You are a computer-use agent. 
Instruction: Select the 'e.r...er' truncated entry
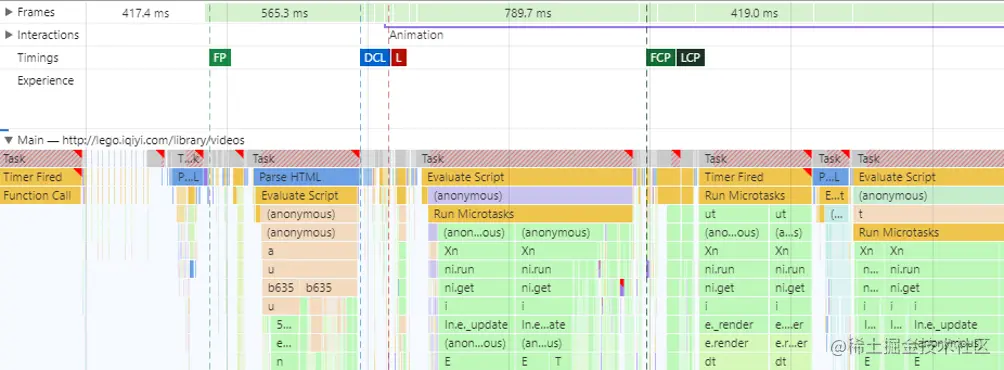pyautogui.click(x=791, y=344)
